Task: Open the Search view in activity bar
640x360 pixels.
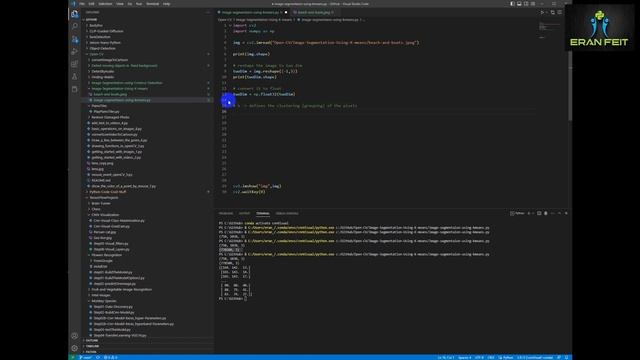Action: [x=75, y=26]
